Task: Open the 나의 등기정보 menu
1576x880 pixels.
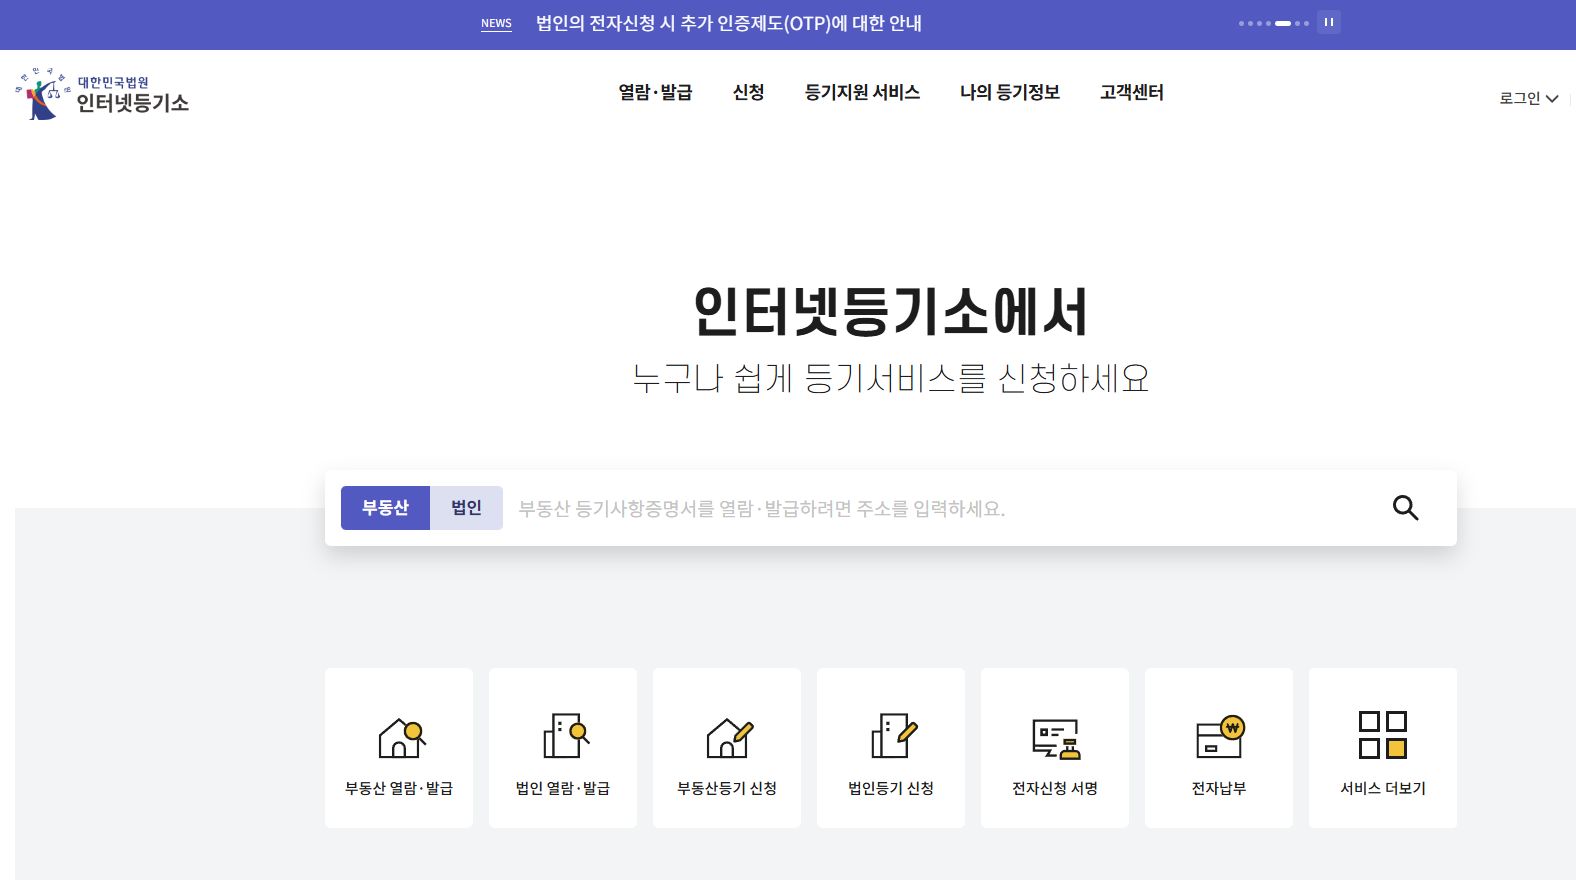Action: point(1010,92)
